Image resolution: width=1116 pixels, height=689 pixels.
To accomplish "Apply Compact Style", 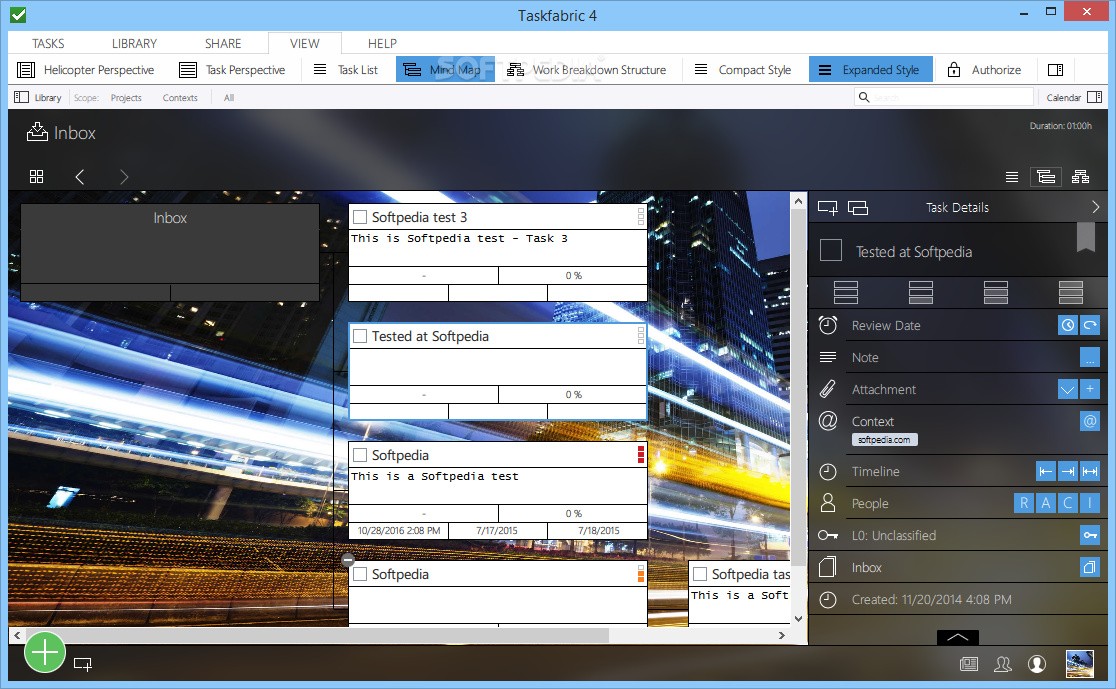I will point(743,70).
